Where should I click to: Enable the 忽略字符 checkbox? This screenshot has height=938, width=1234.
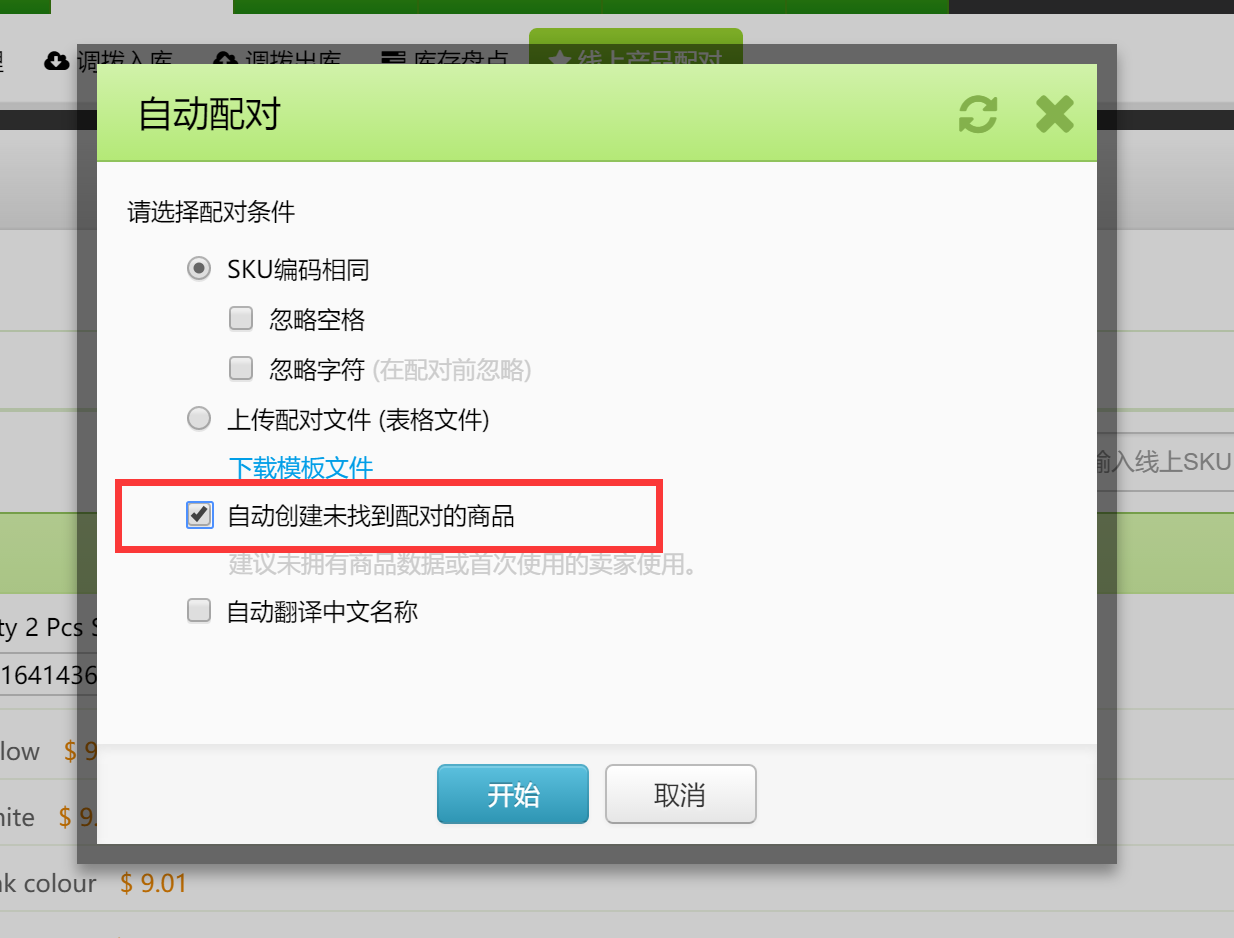point(241,369)
